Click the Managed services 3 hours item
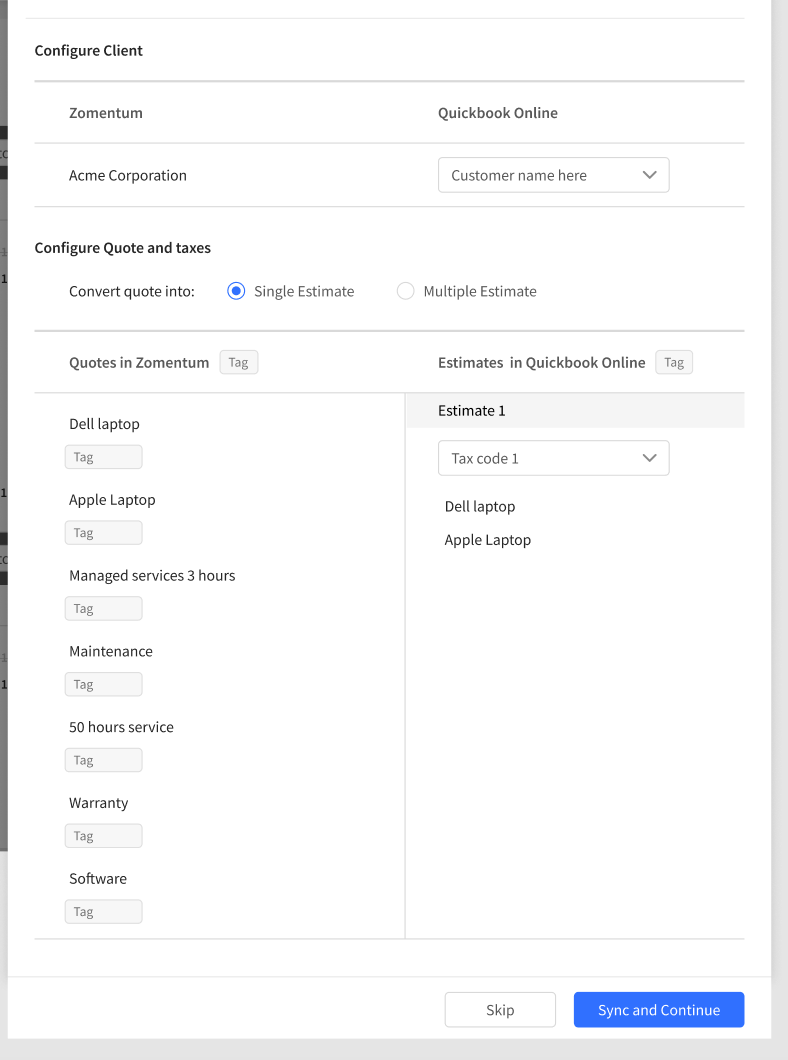788x1060 pixels. pos(152,575)
